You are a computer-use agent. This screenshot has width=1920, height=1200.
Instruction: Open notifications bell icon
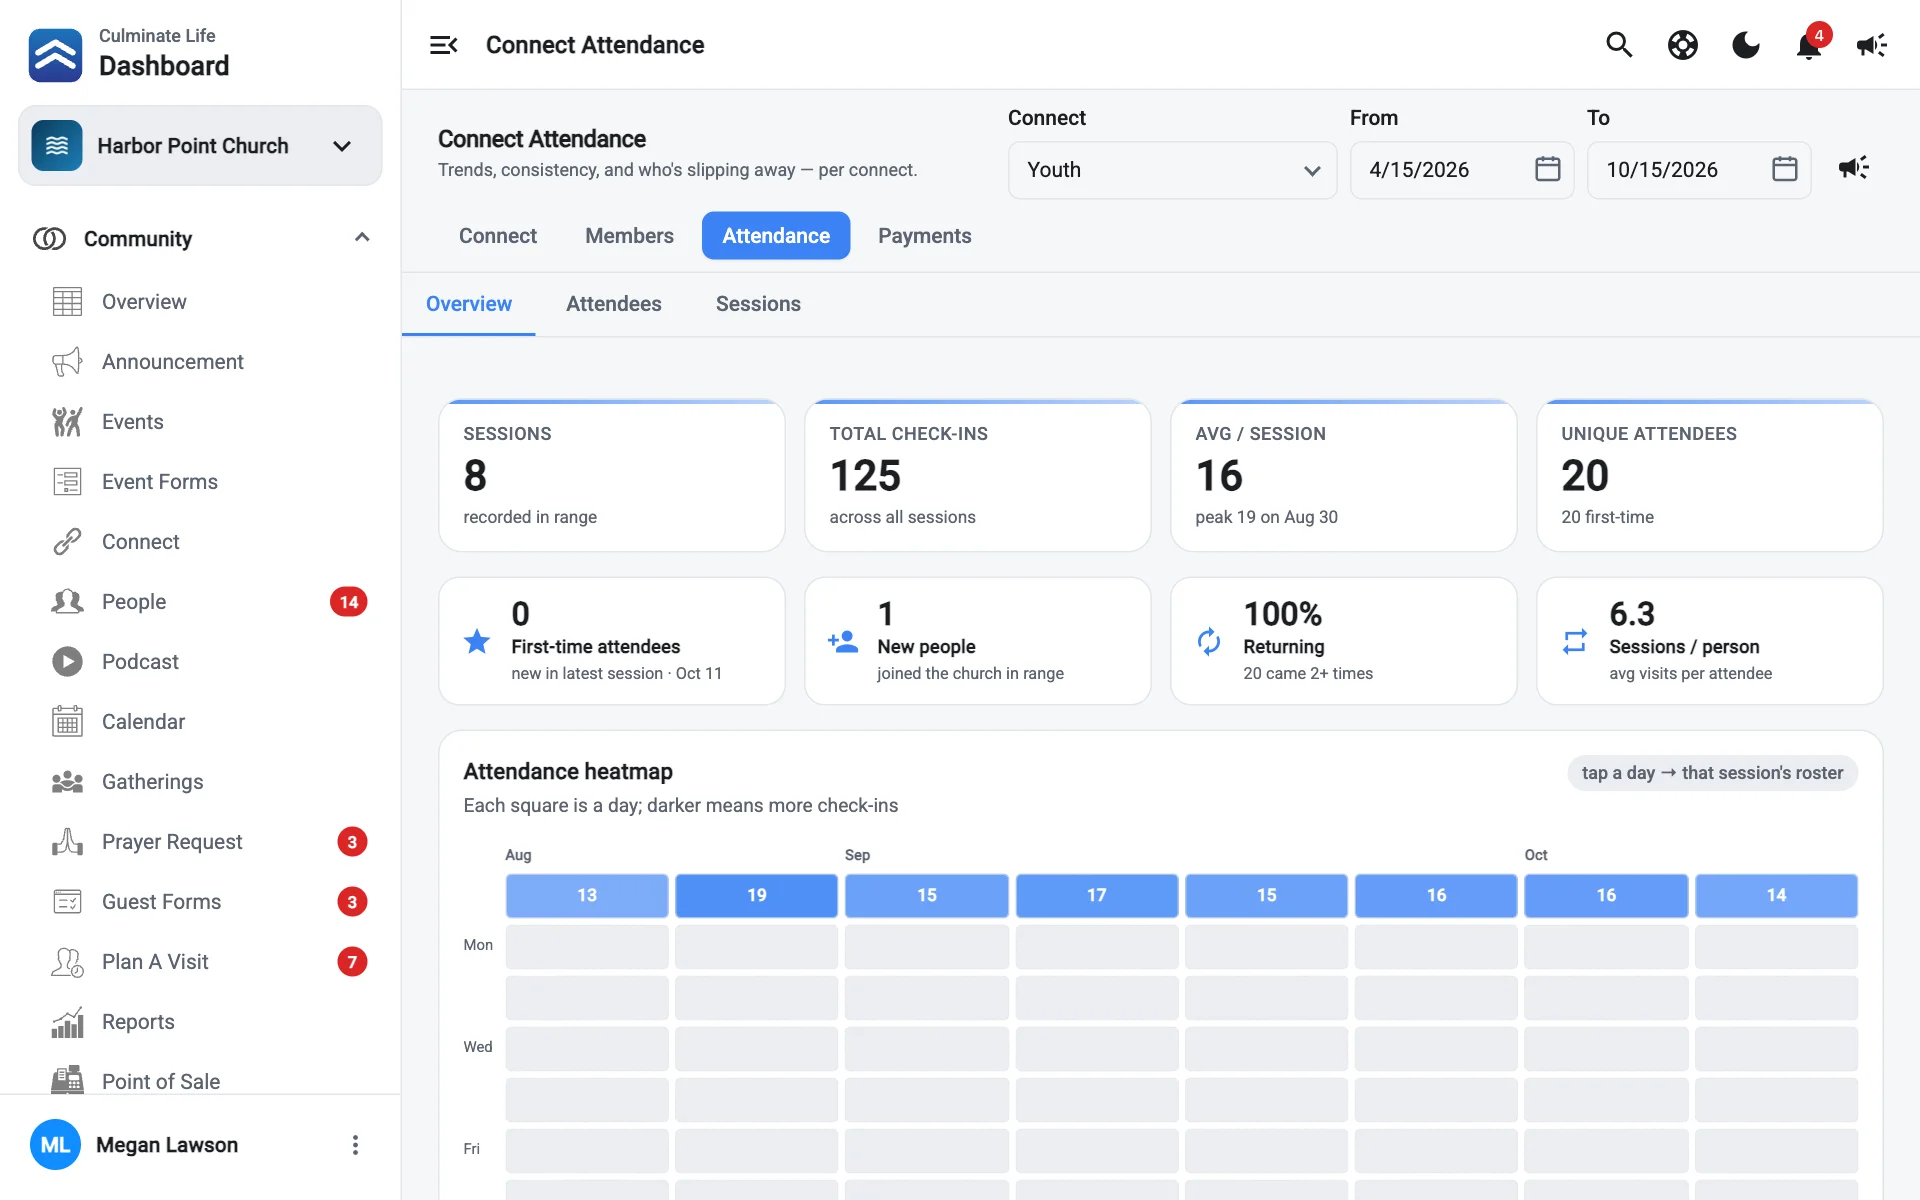point(1809,45)
